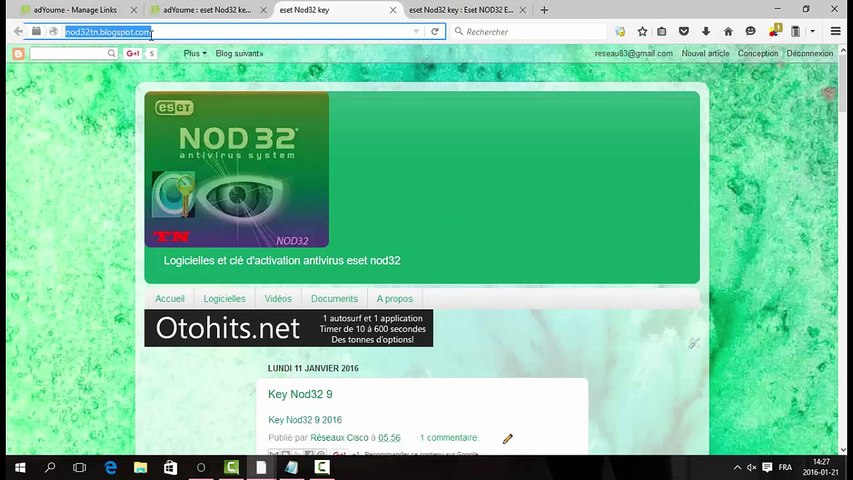This screenshot has width=853, height=480.
Task: Show hidden tray icons chevron
Action: (x=737, y=467)
